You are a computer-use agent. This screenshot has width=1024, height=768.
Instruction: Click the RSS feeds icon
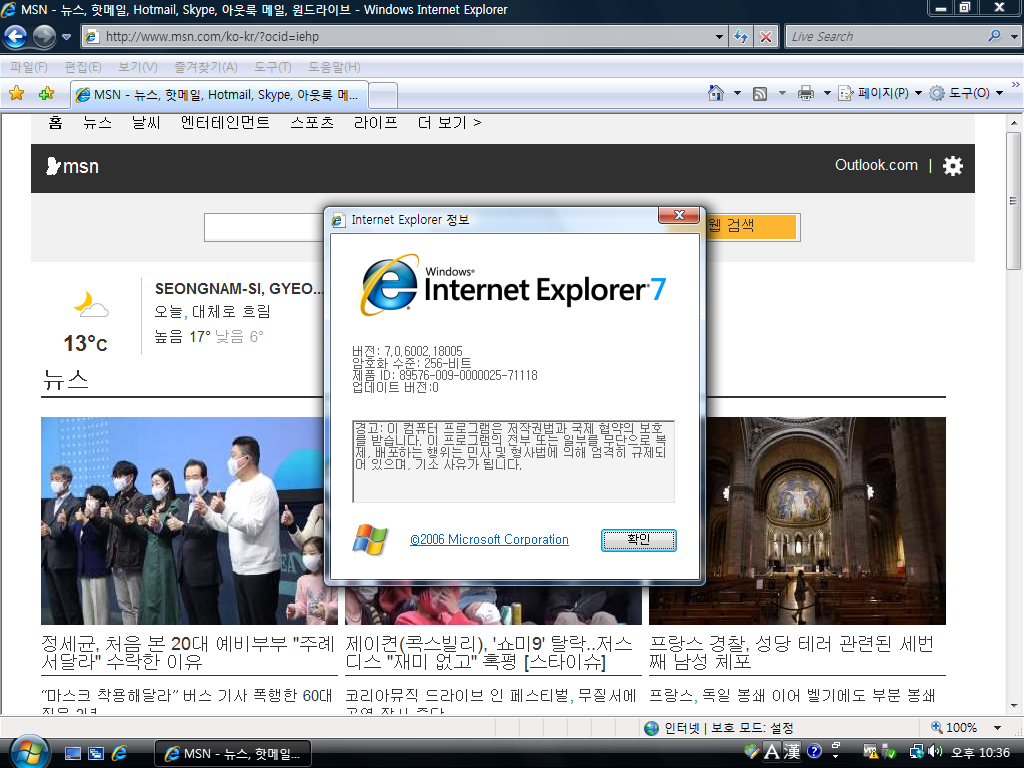click(x=760, y=93)
